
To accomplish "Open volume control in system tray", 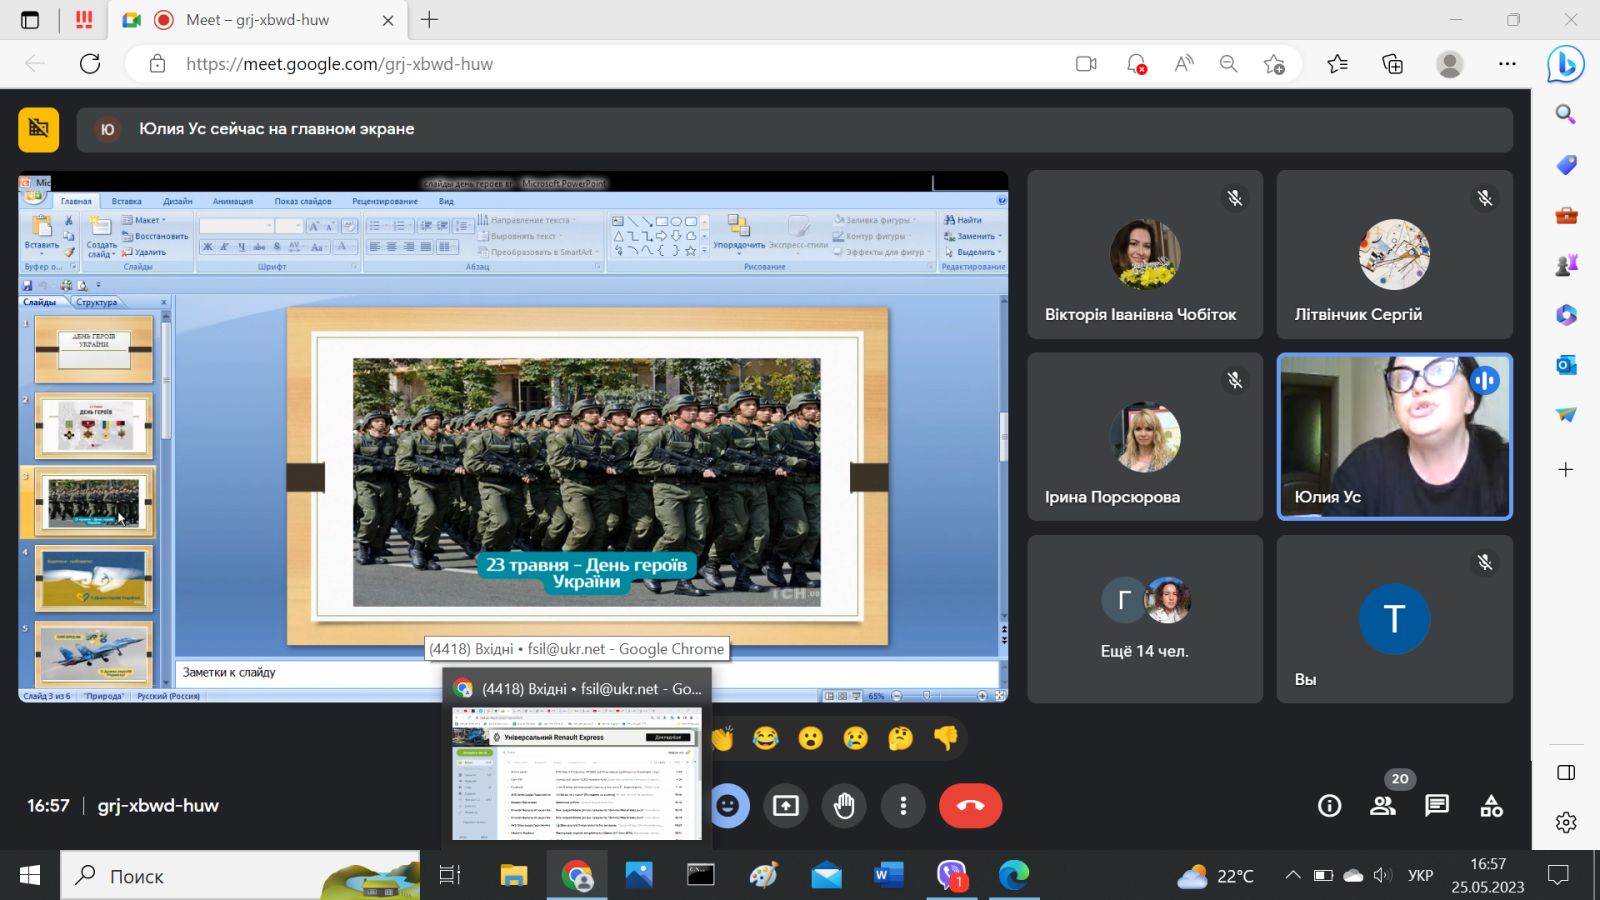I will click(1382, 876).
